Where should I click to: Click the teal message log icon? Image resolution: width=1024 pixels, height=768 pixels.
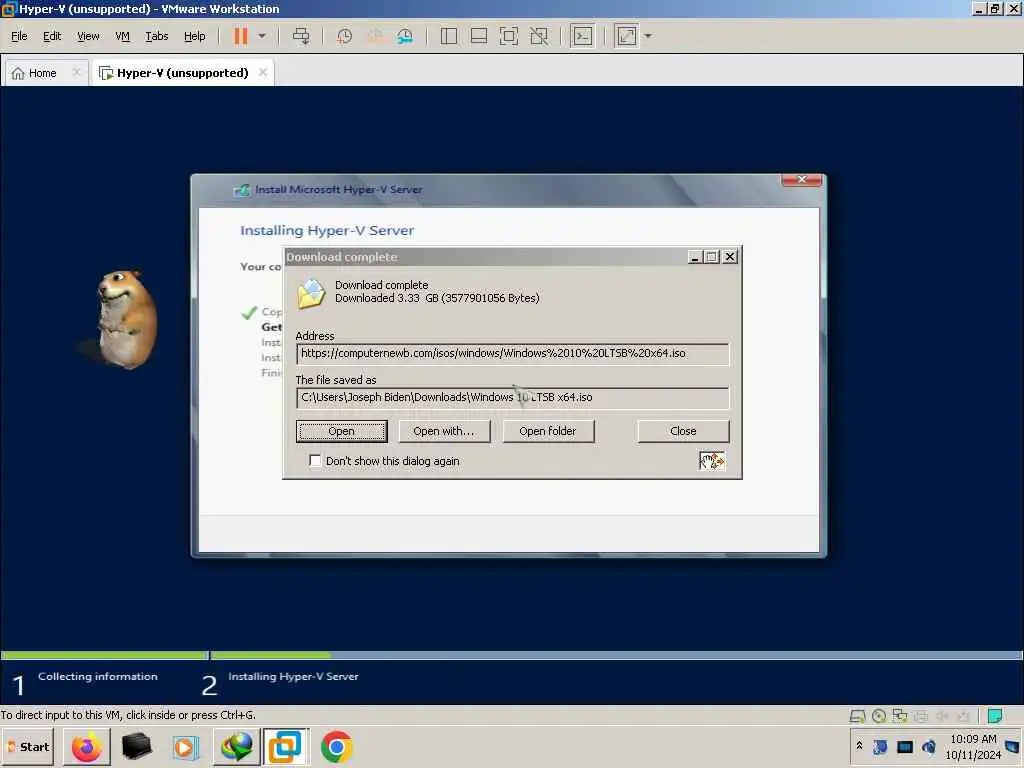995,716
